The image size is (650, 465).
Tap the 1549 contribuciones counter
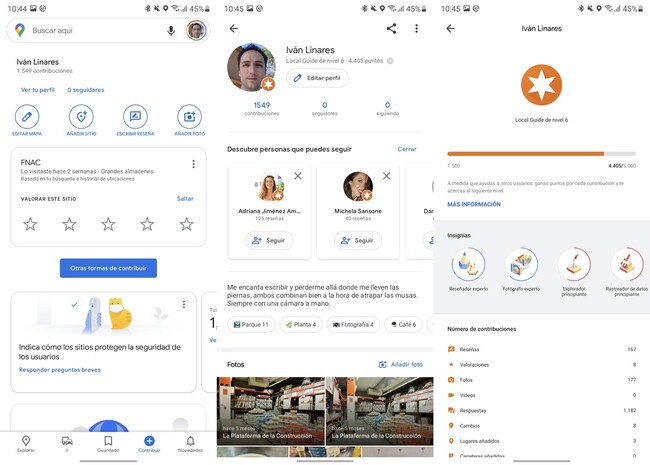pyautogui.click(x=262, y=108)
